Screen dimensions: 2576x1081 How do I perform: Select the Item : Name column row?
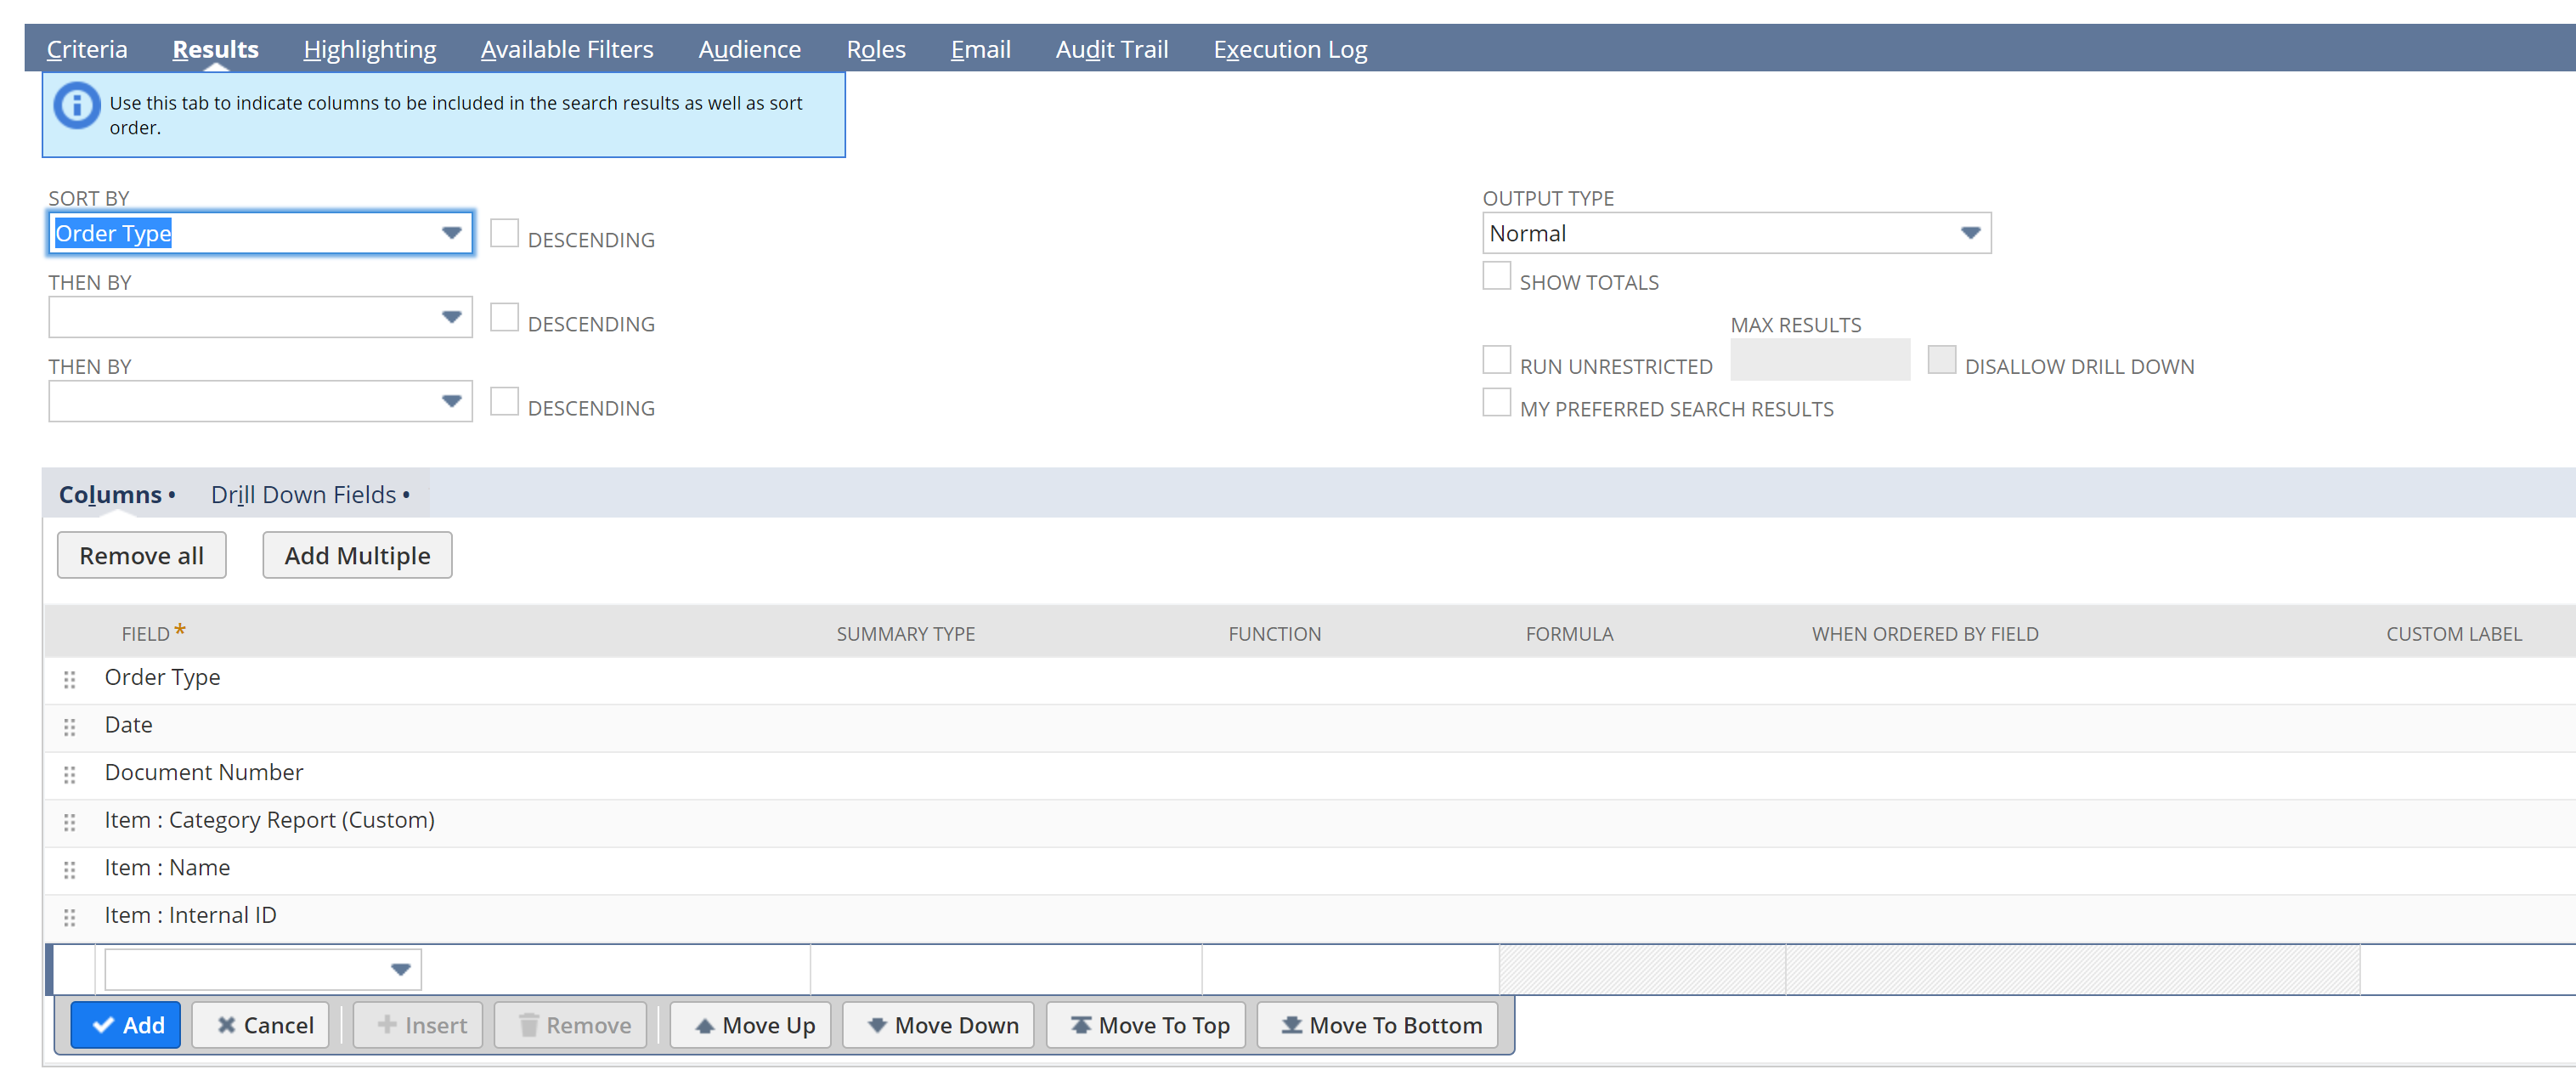[x=1310, y=870]
